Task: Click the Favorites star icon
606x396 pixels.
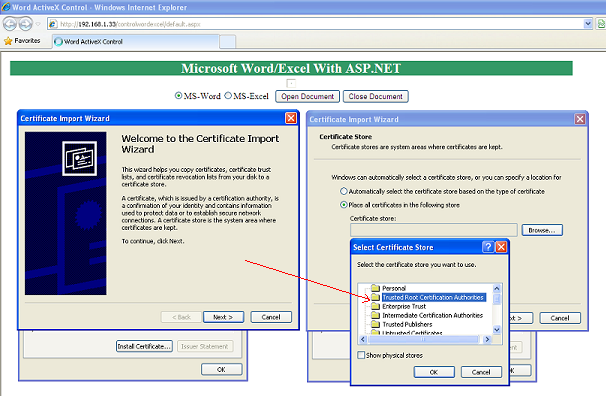Action: click(x=8, y=41)
